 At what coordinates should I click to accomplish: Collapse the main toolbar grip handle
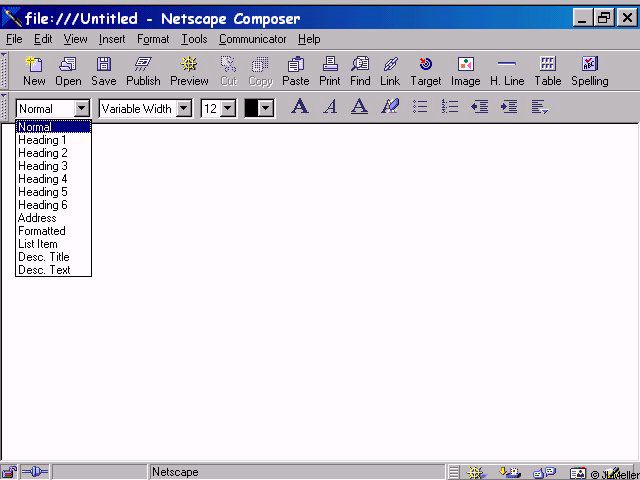[4, 70]
